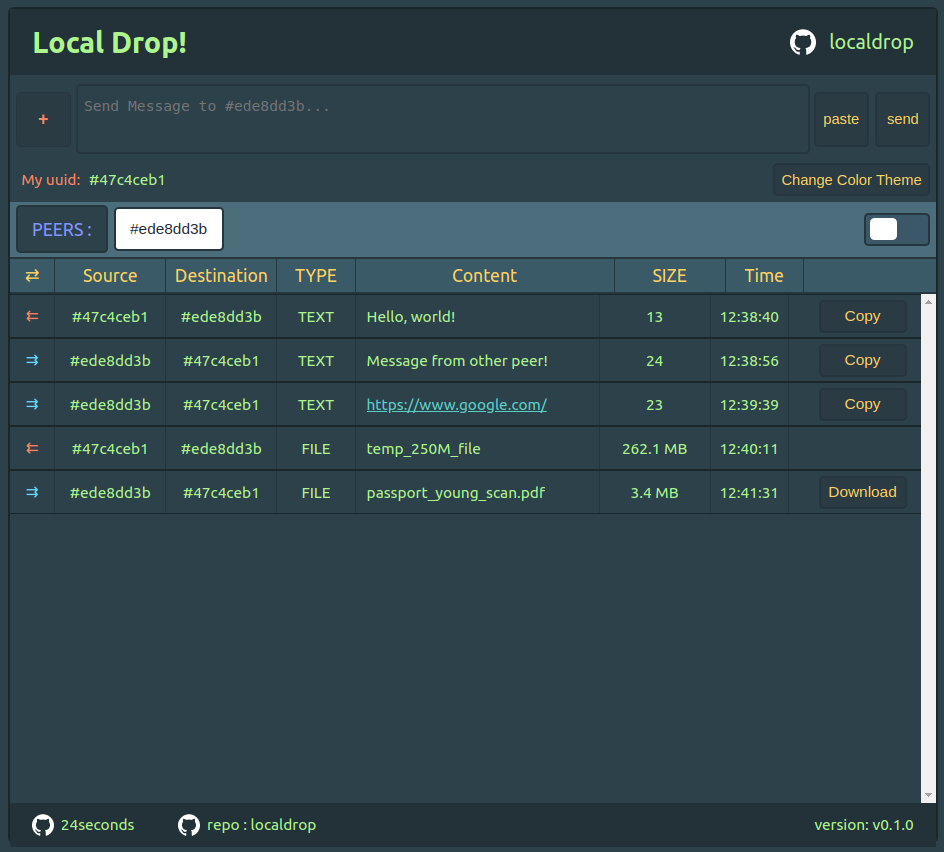
Task: Open the https://www.google.com/ link
Action: pos(456,405)
